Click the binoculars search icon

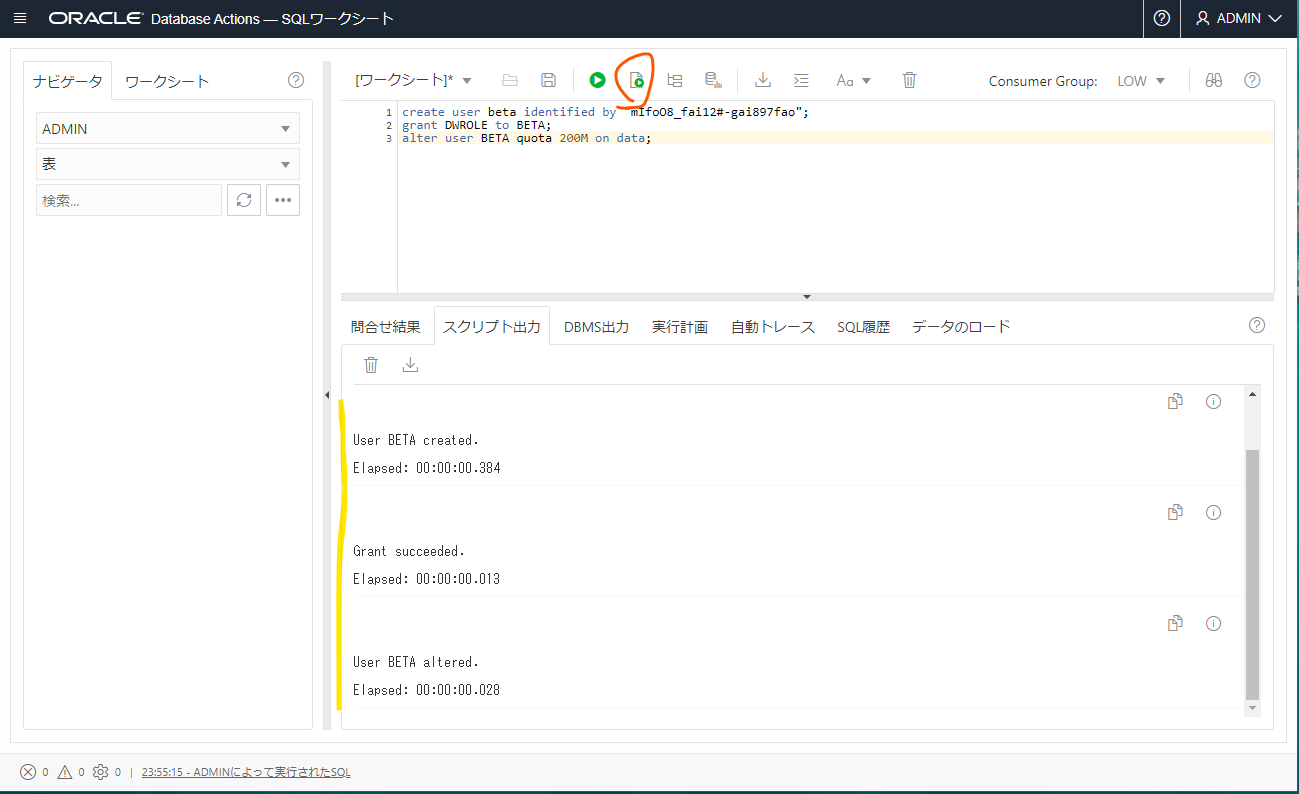click(x=1214, y=80)
